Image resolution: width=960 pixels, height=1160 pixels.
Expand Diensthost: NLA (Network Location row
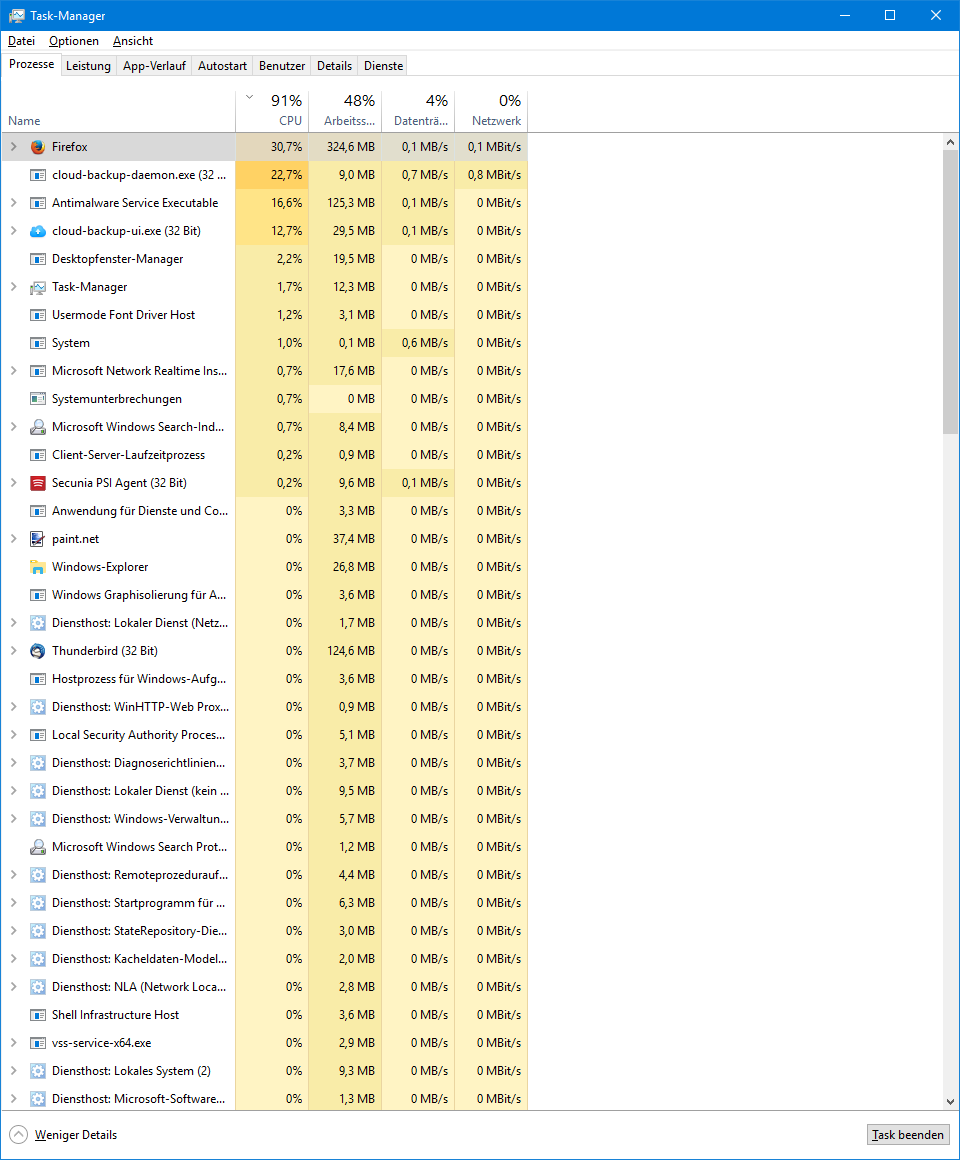coord(13,987)
